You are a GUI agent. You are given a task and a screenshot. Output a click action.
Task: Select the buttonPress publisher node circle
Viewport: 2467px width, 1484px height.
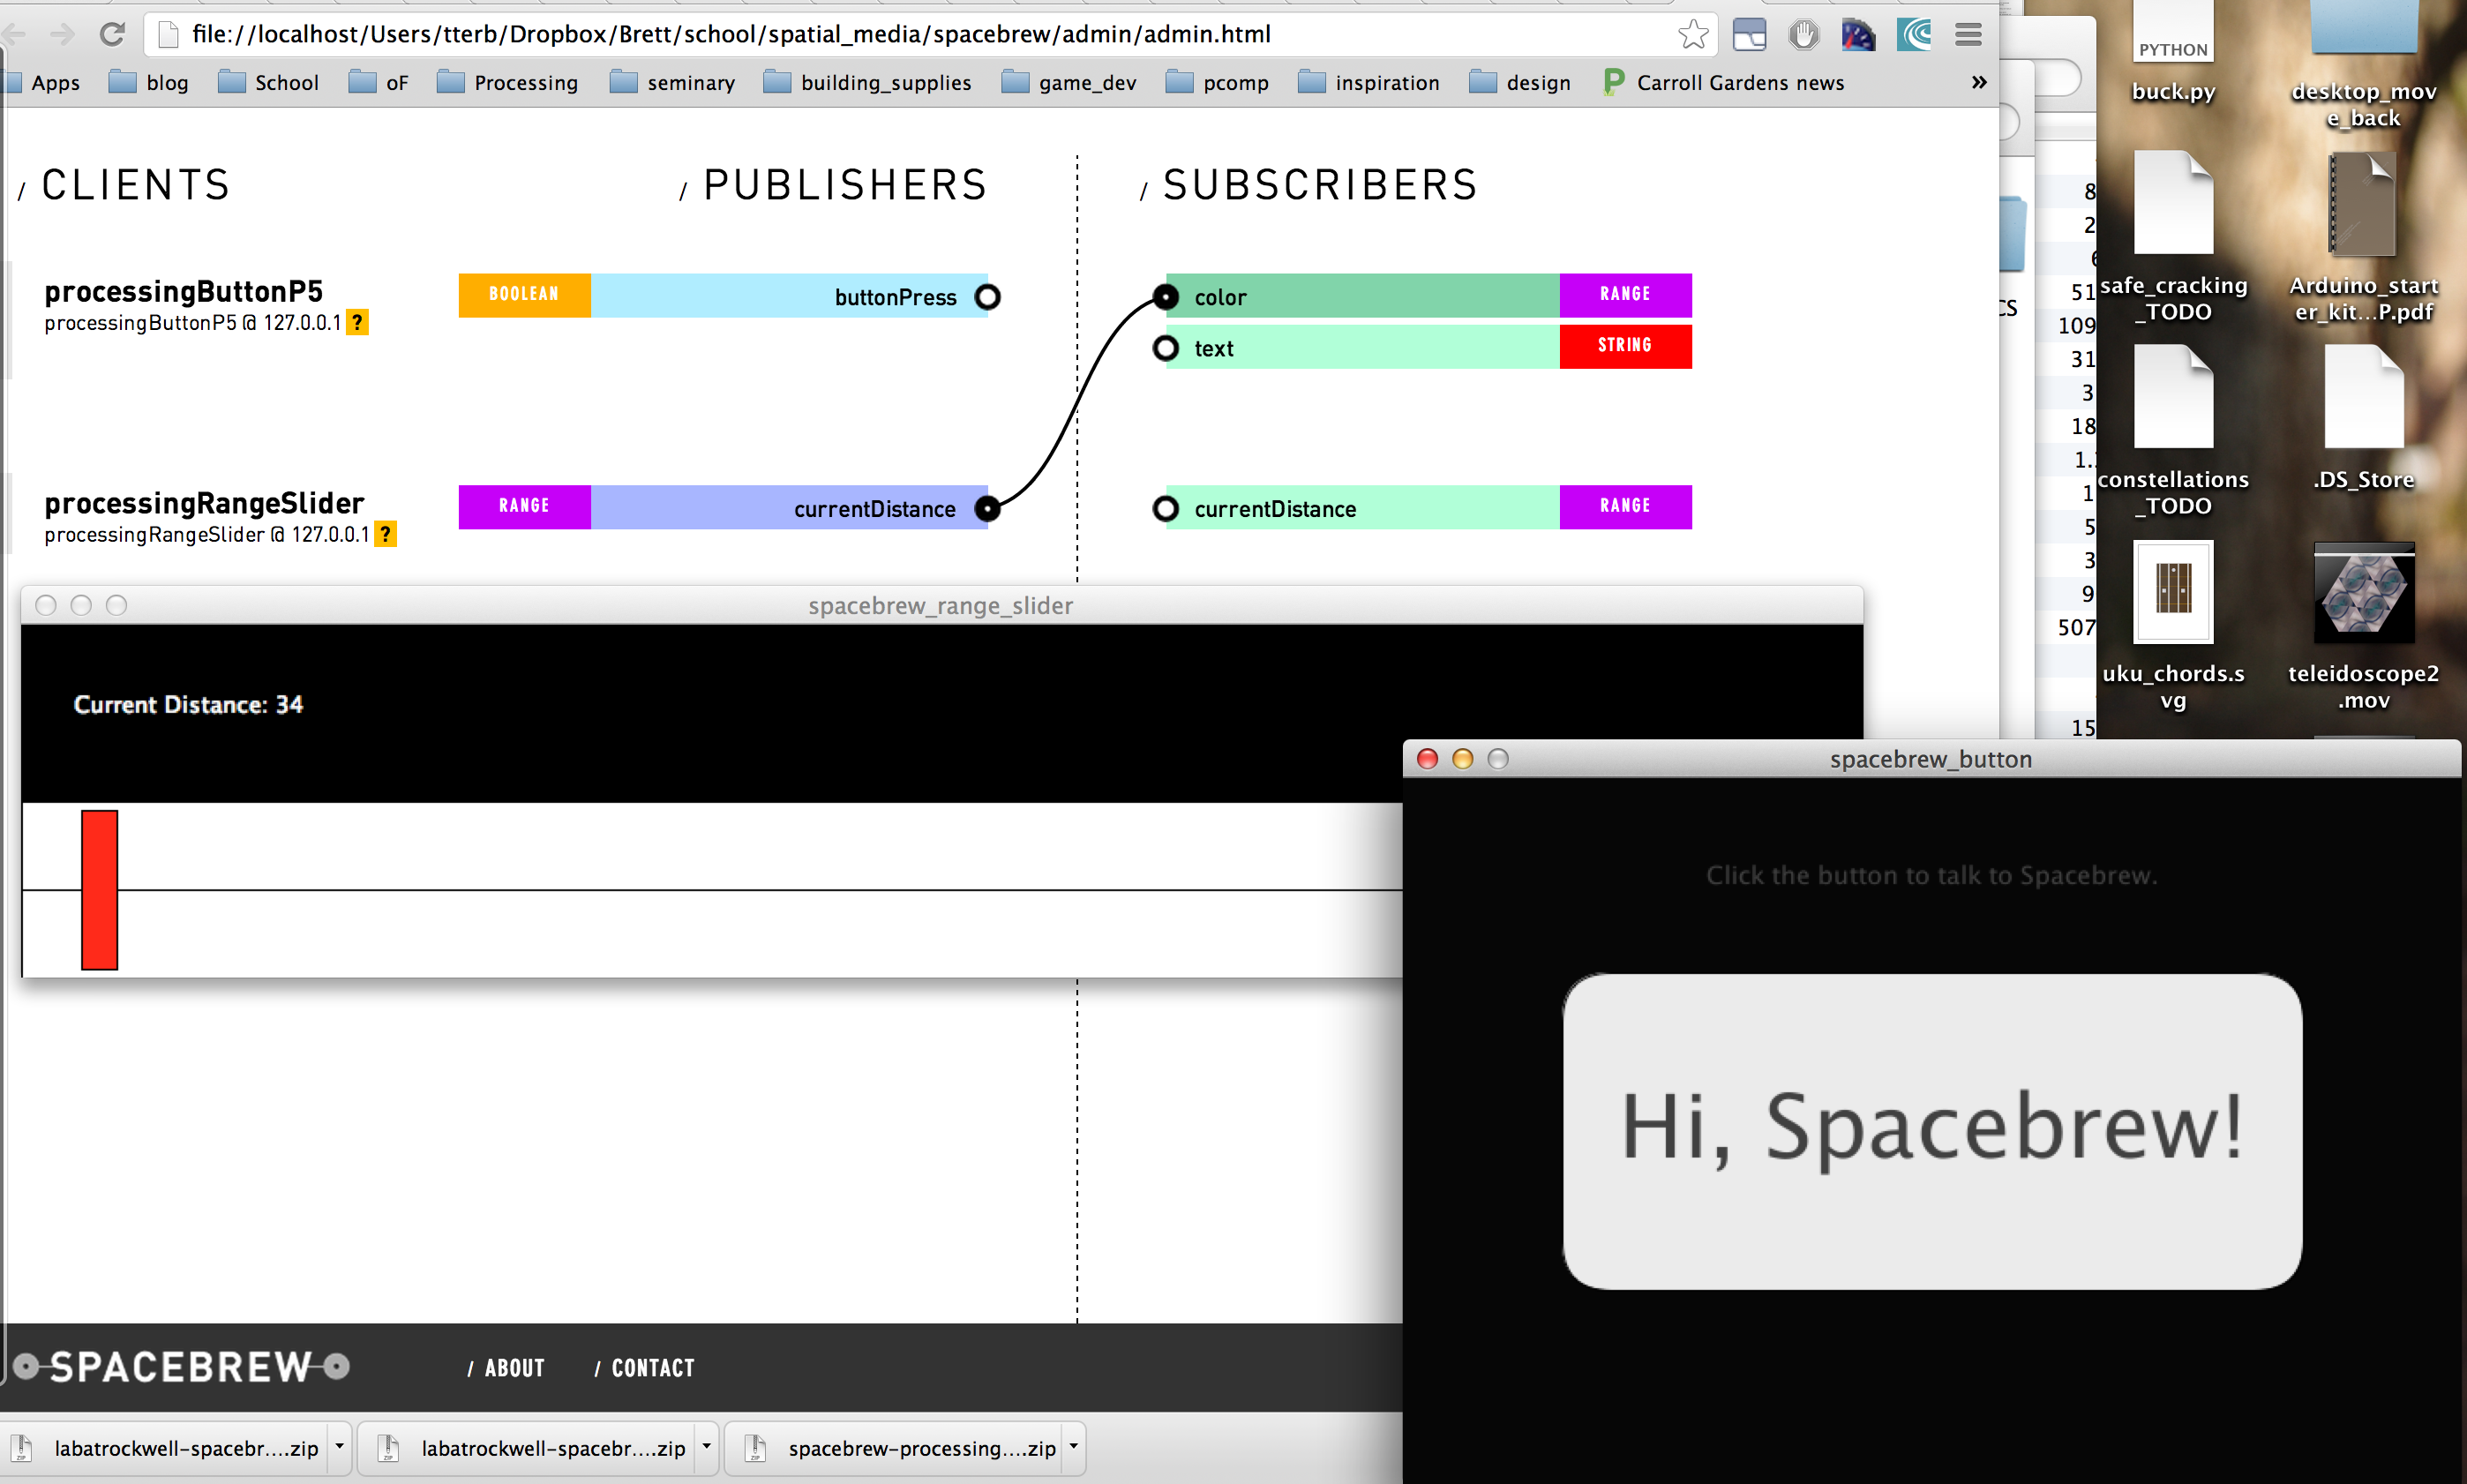coord(987,297)
